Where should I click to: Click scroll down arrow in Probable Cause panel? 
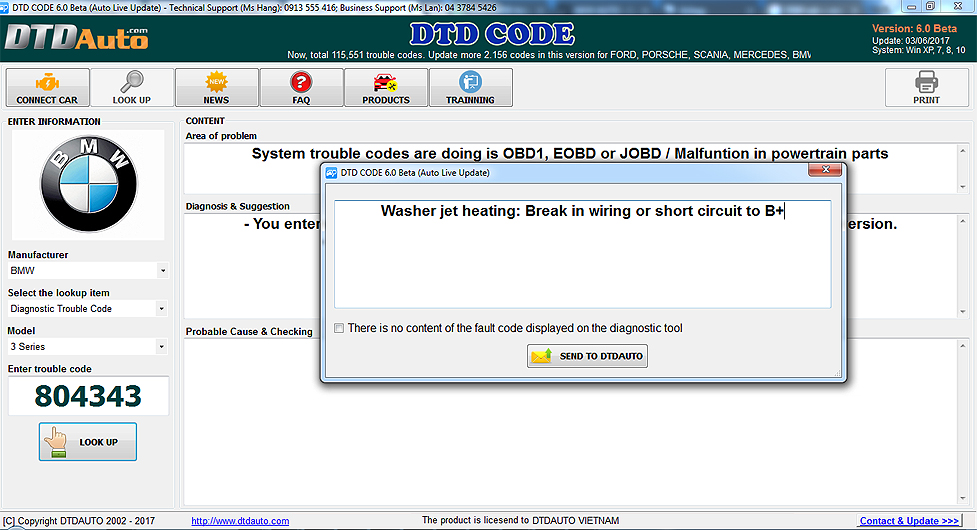(963, 498)
